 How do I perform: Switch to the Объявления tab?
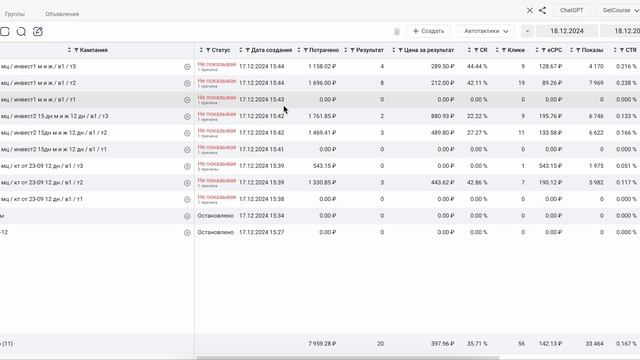coord(62,14)
